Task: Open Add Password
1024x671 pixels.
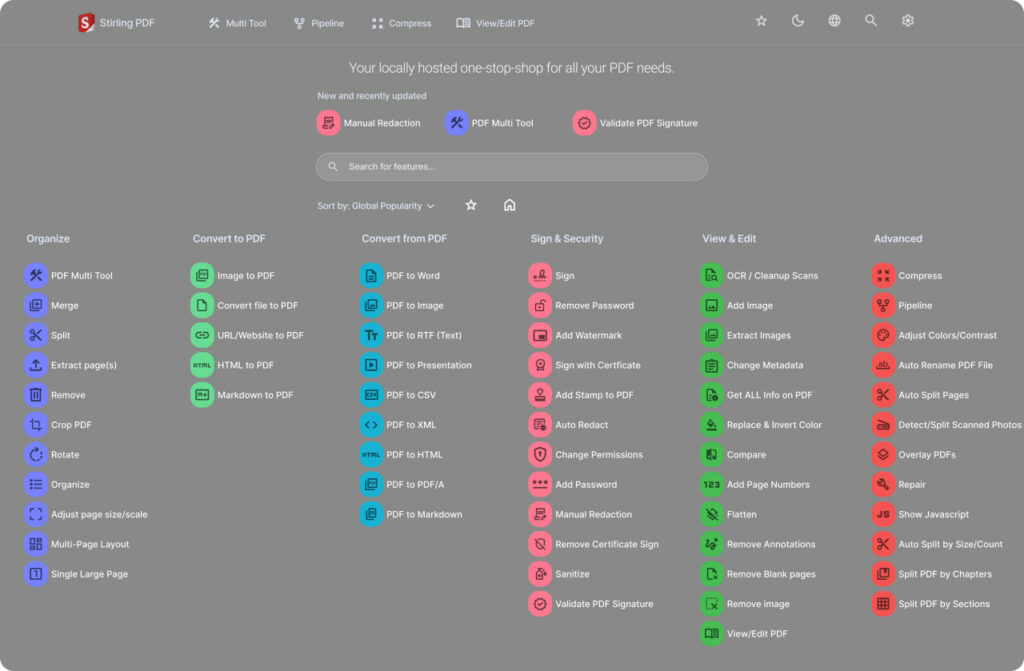Action: coord(573,484)
